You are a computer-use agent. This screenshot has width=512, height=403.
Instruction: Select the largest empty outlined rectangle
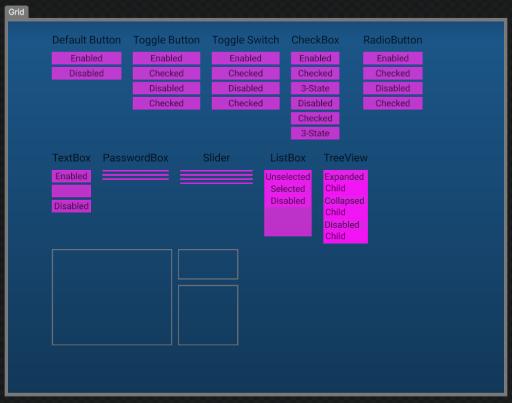[112, 297]
